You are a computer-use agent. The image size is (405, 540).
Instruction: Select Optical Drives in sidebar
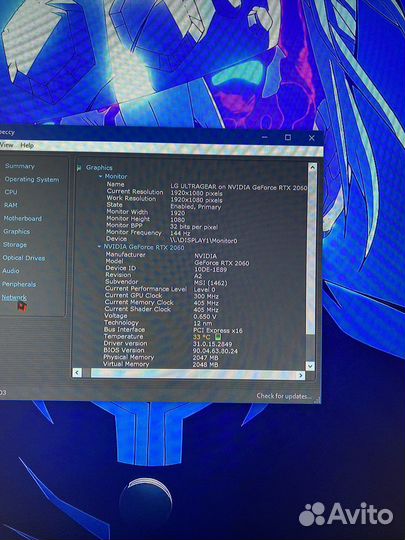click(x=23, y=258)
